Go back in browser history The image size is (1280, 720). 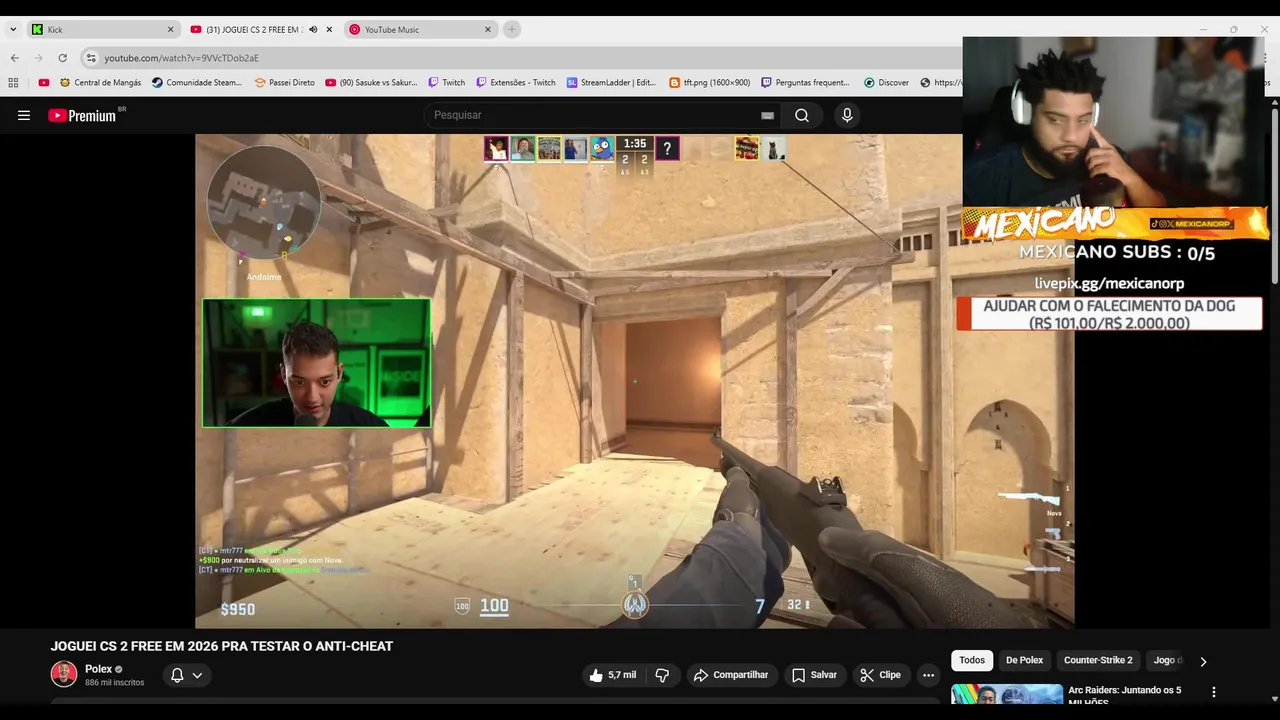coord(14,58)
